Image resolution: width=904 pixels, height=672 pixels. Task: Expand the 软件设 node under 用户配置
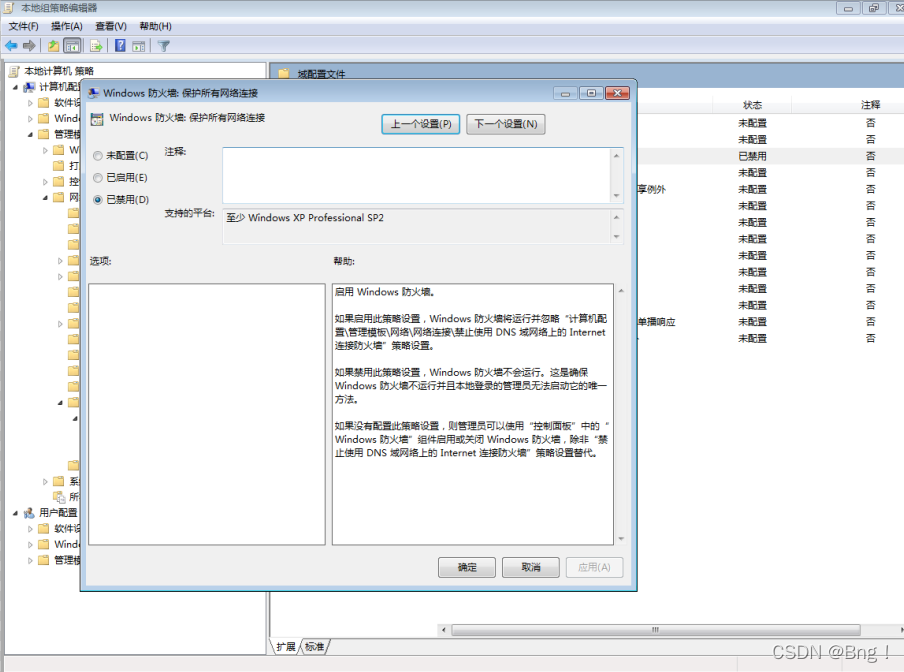coord(31,528)
